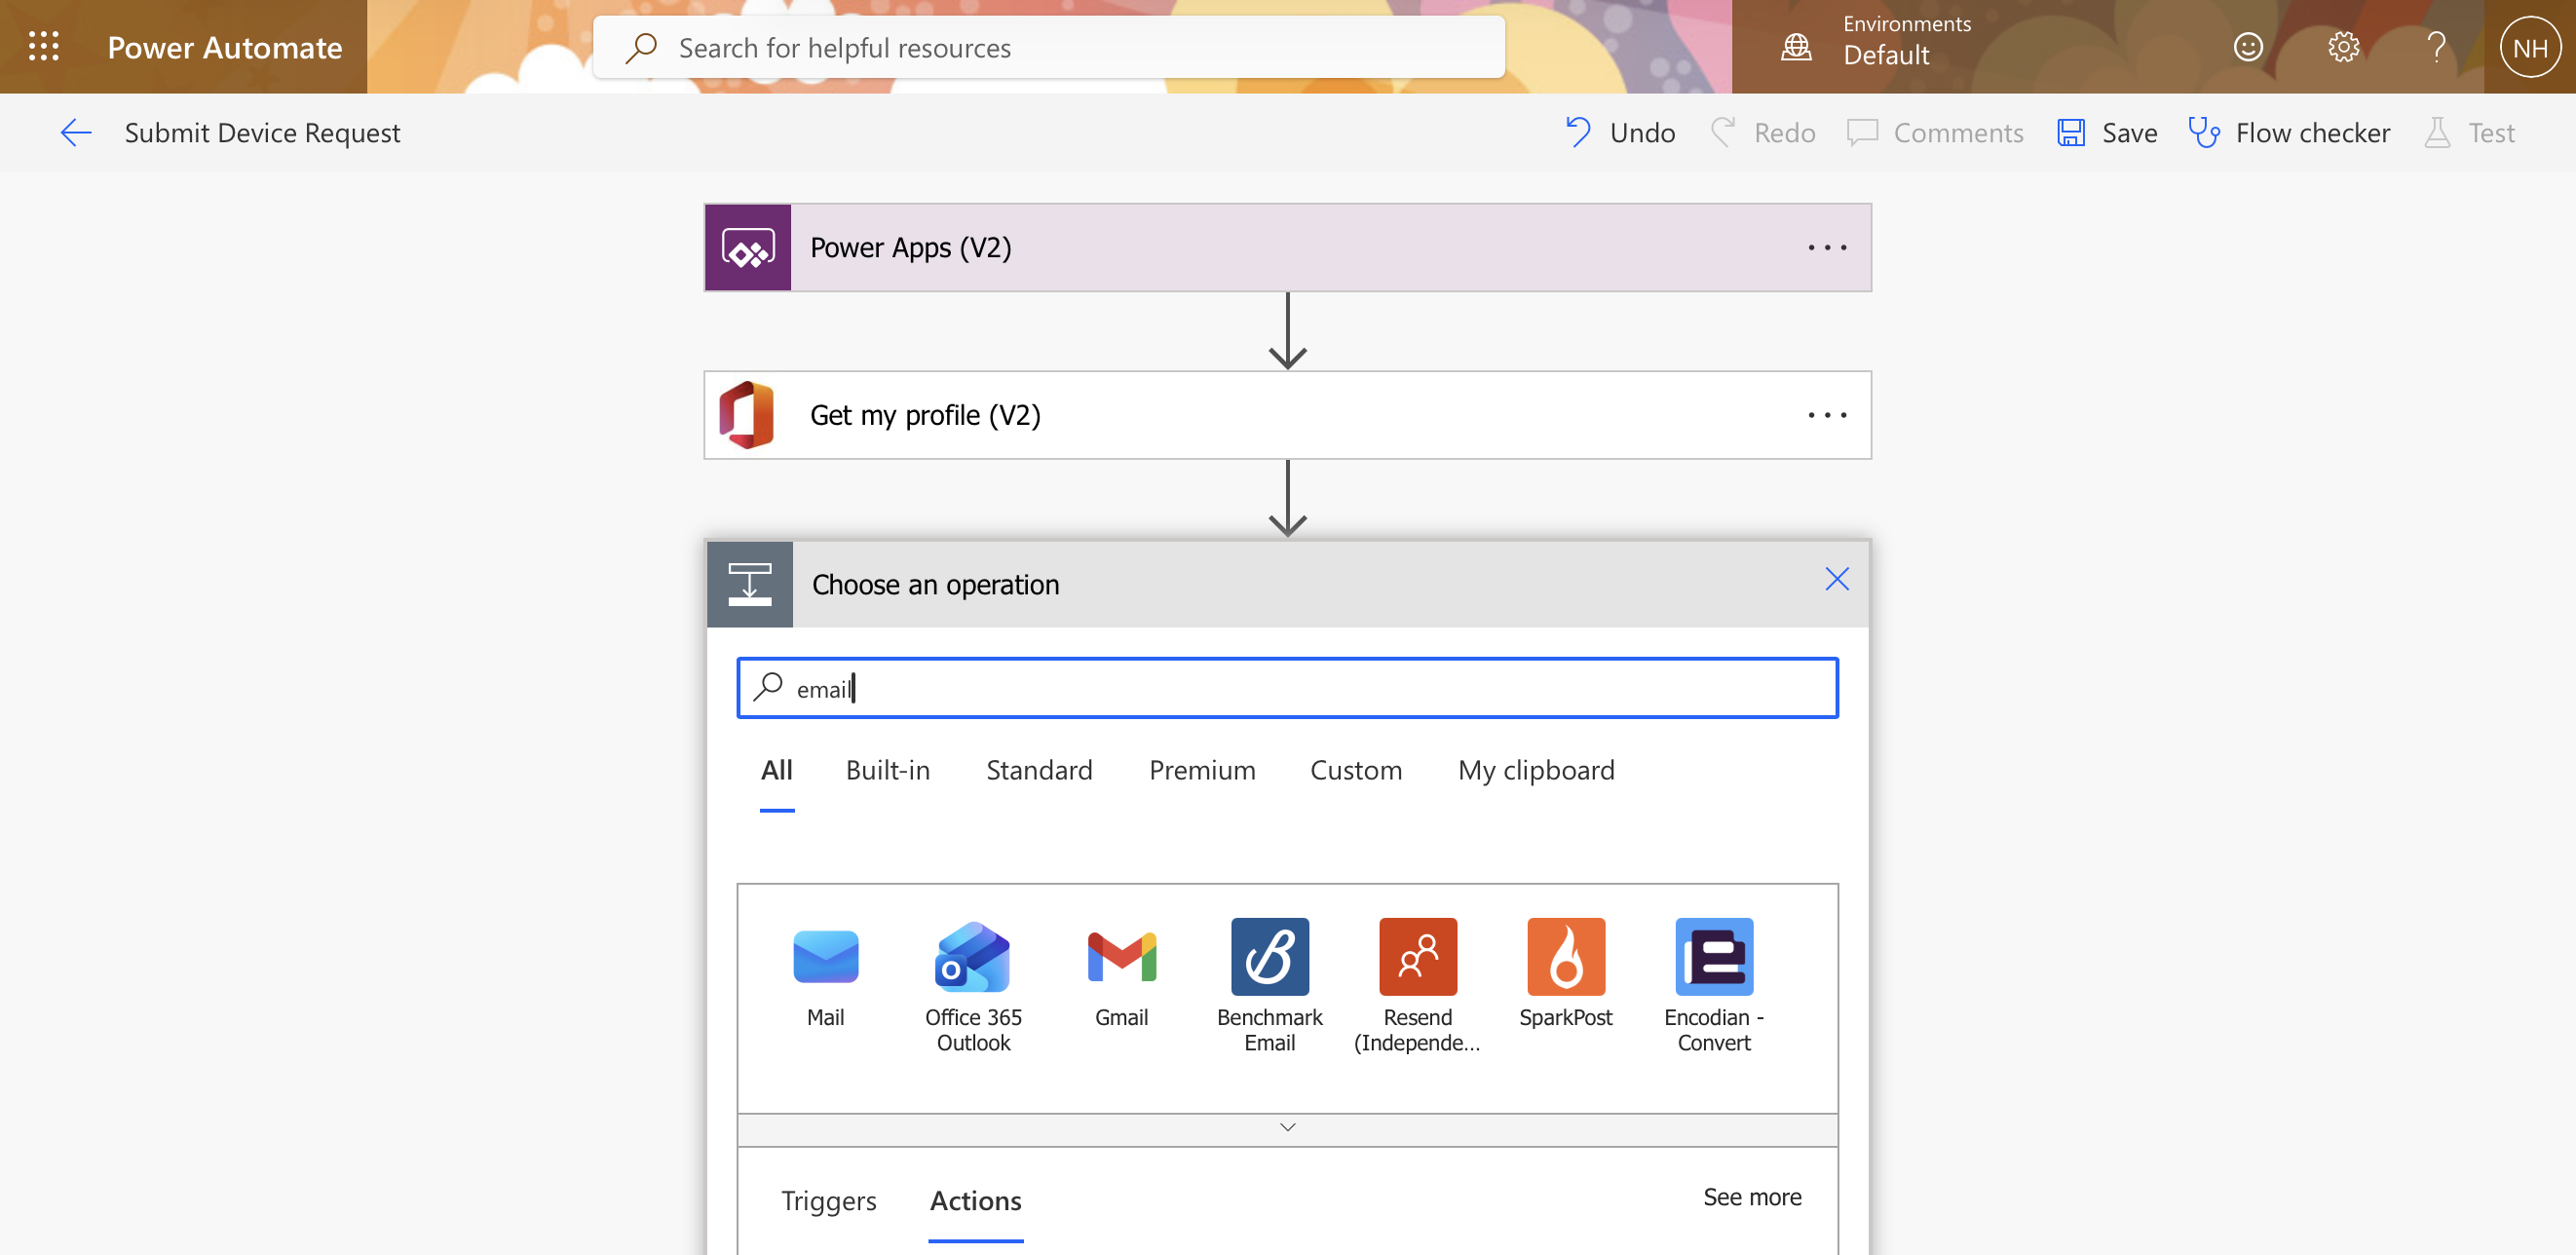Show the Triggers list
This screenshot has width=2576, height=1255.
[829, 1201]
